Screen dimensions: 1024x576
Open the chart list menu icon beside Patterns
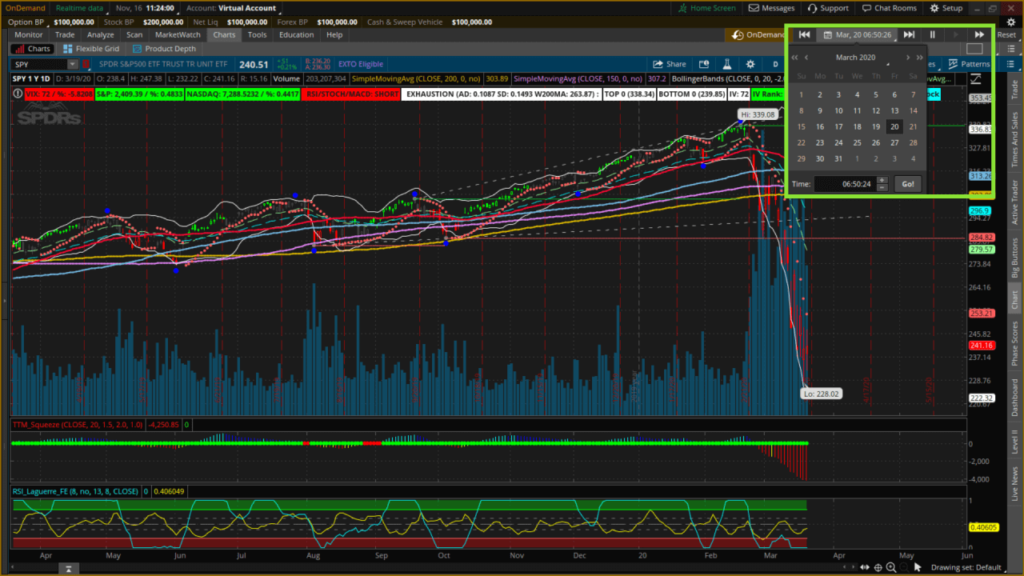pos(1010,64)
